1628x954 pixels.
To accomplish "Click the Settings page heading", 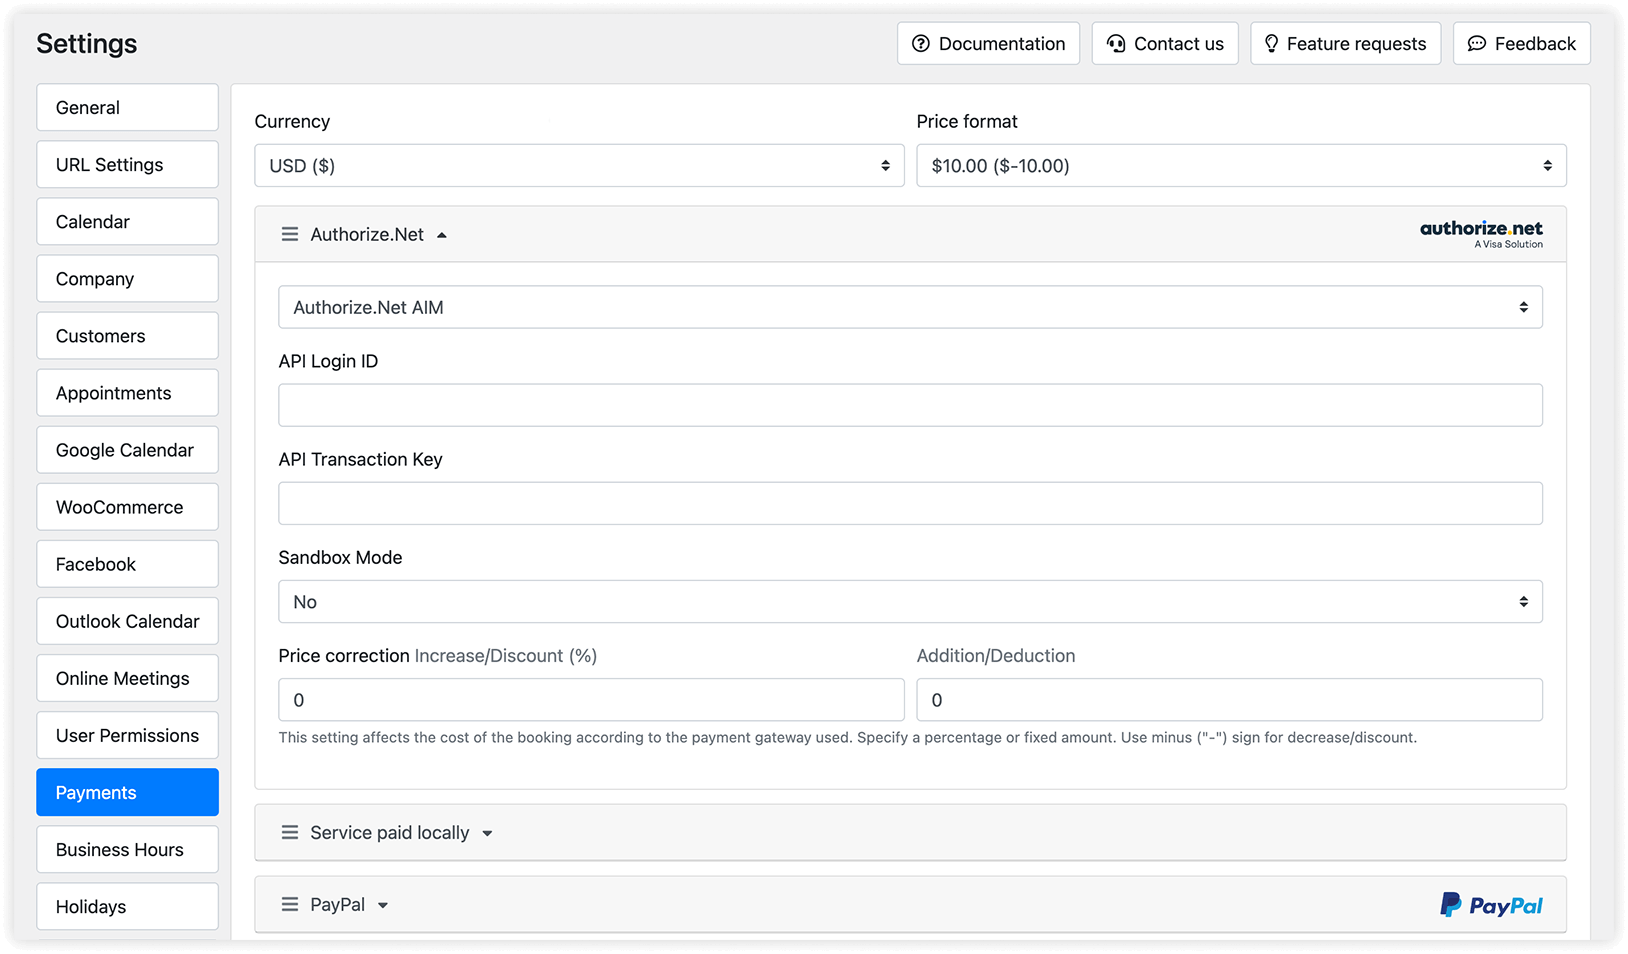I will [87, 44].
